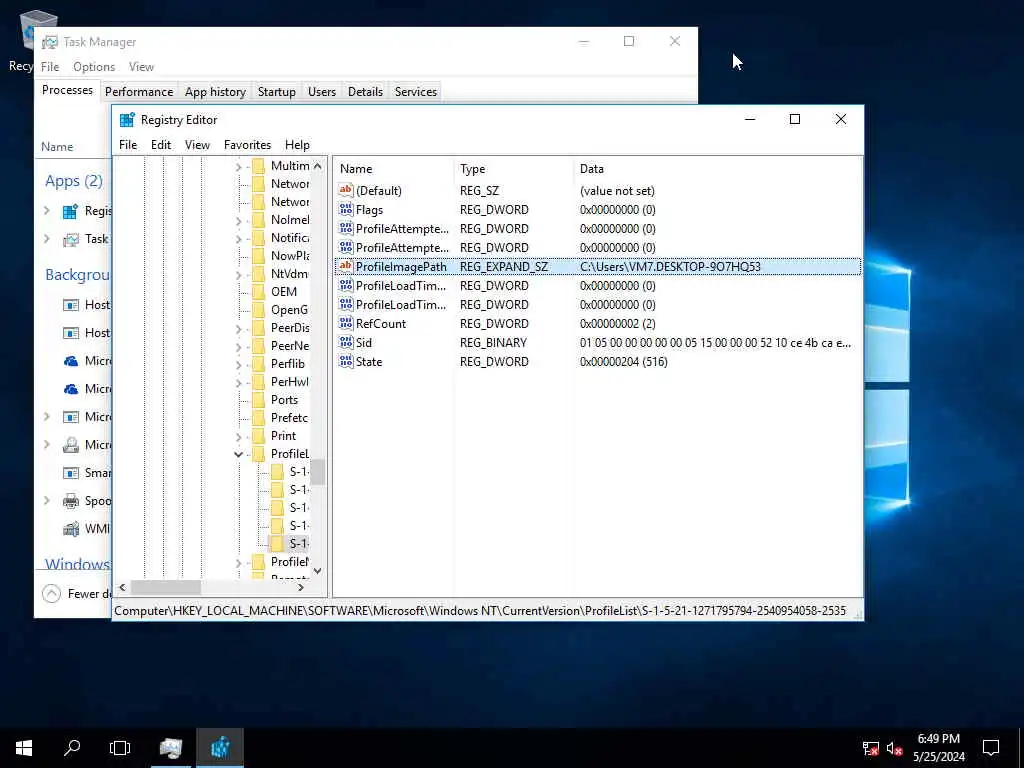Expand the Print key
Image resolution: width=1024 pixels, height=768 pixels.
click(238, 436)
